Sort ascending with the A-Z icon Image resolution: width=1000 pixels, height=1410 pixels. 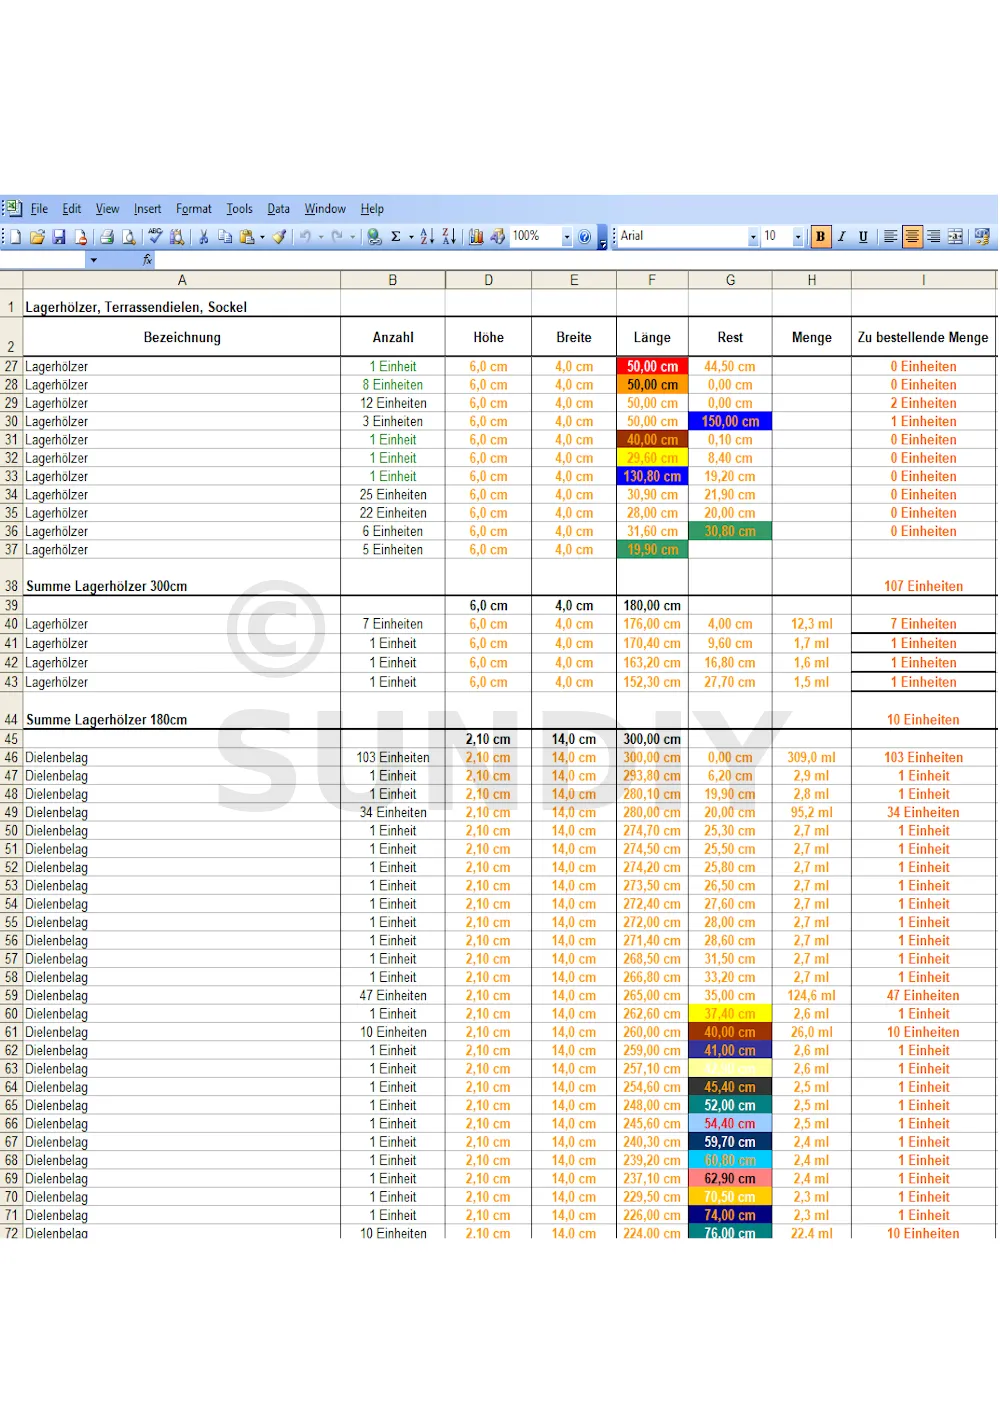(x=427, y=237)
